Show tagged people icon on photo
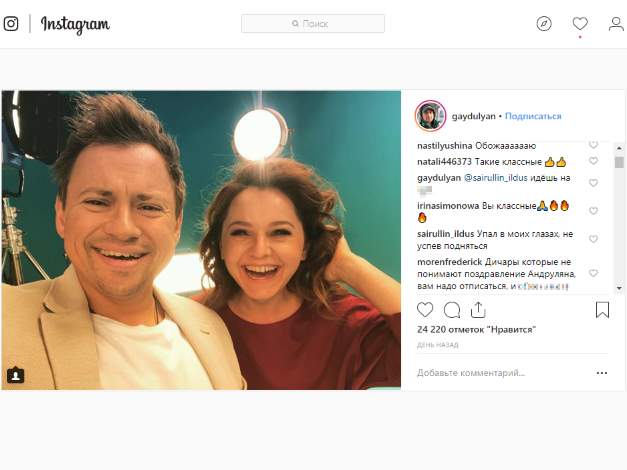This screenshot has height=470, width=627. (x=15, y=375)
